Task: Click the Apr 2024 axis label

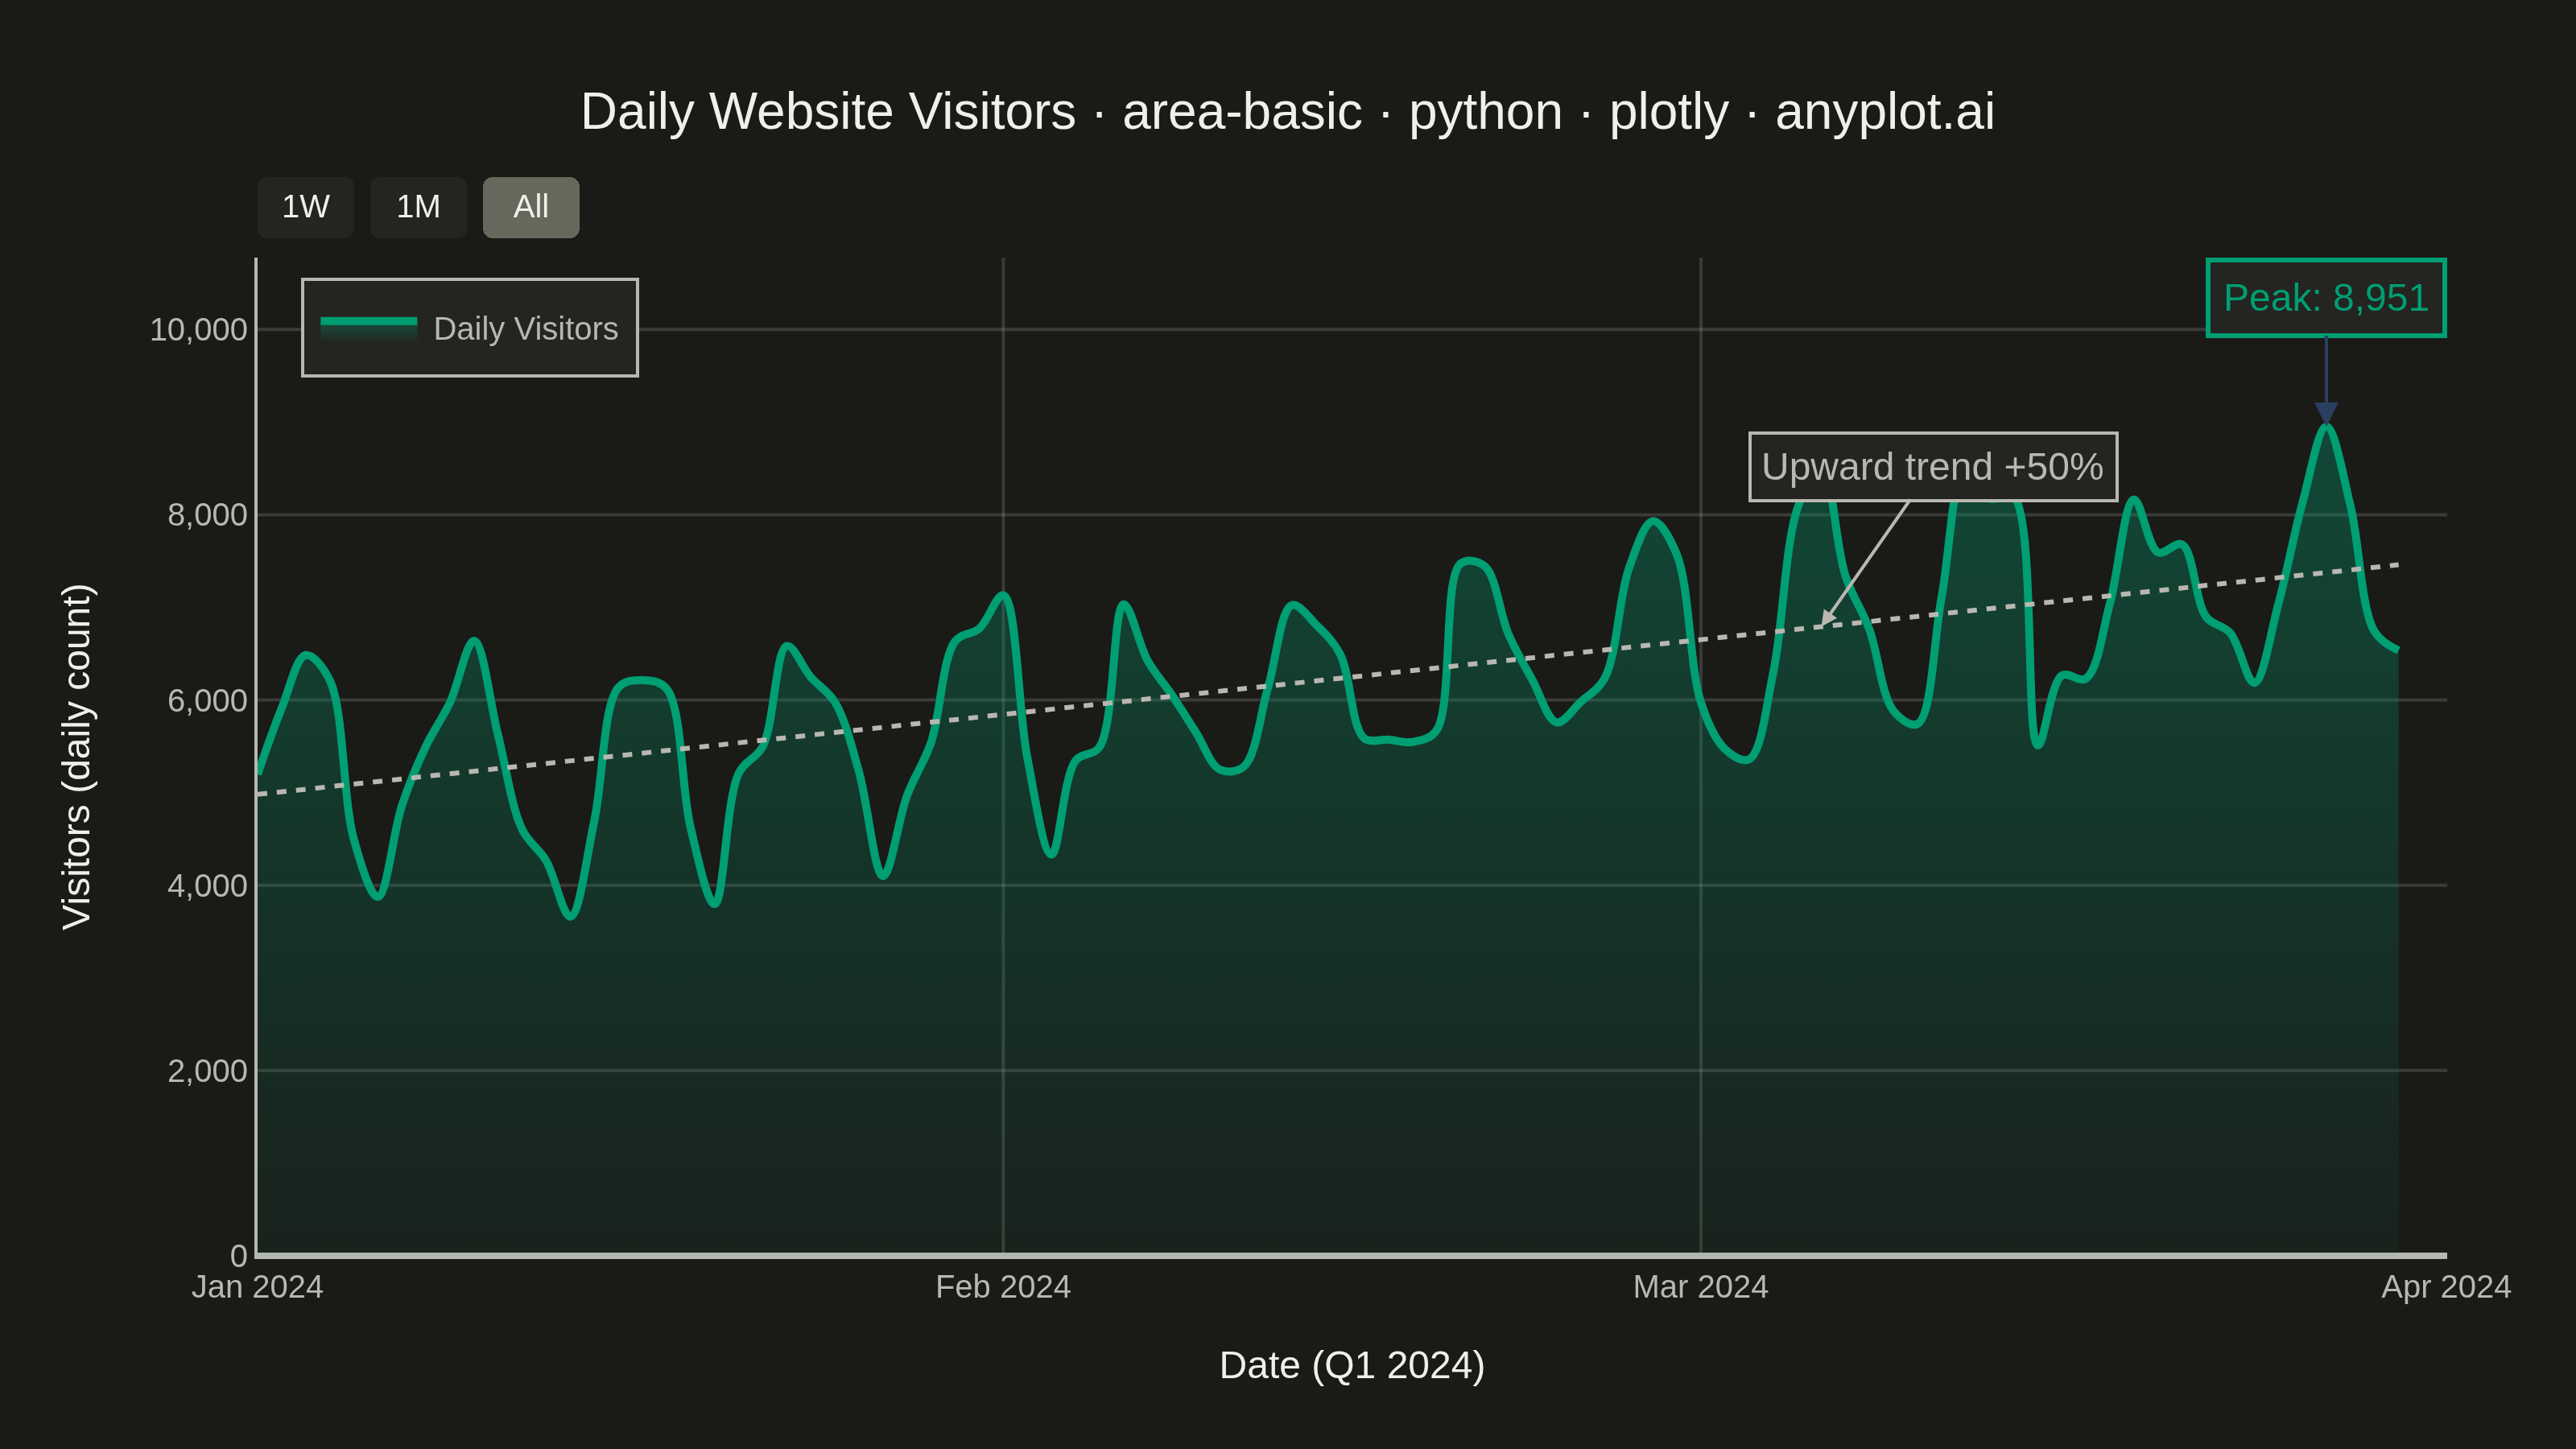Action: pos(2446,1286)
